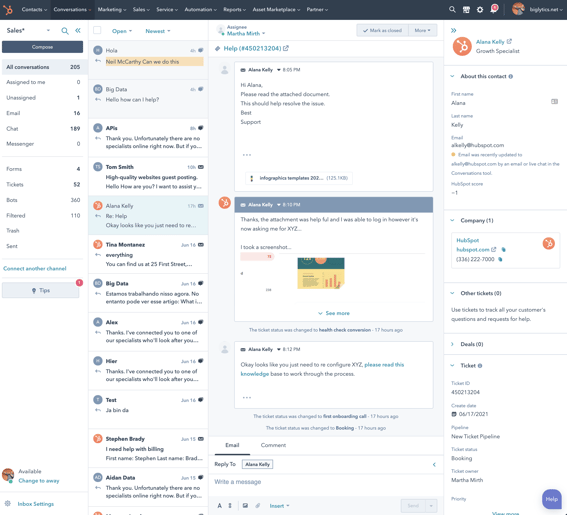567x515 pixels.
Task: Click Connect another channel link
Action: point(35,268)
